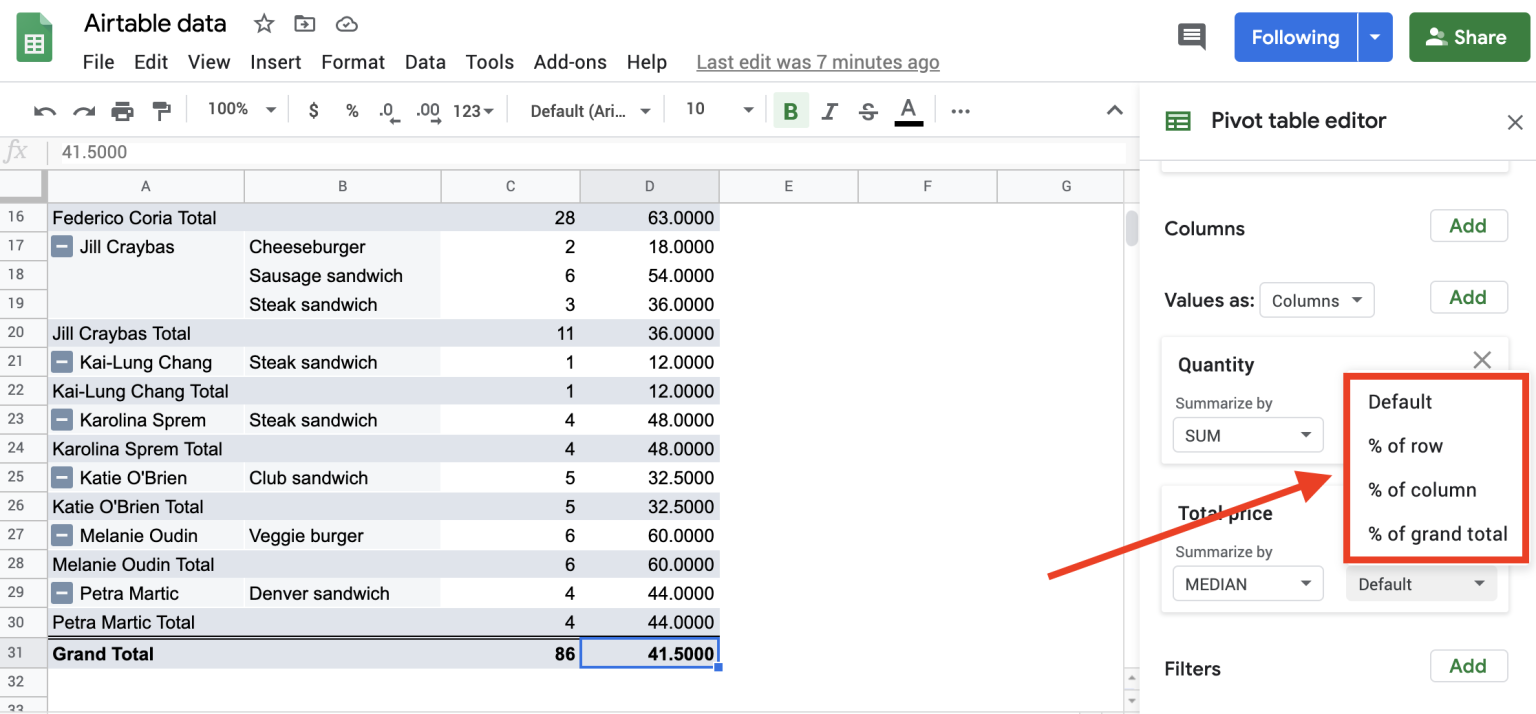Format selection as currency
This screenshot has height=714, width=1536.
(313, 110)
